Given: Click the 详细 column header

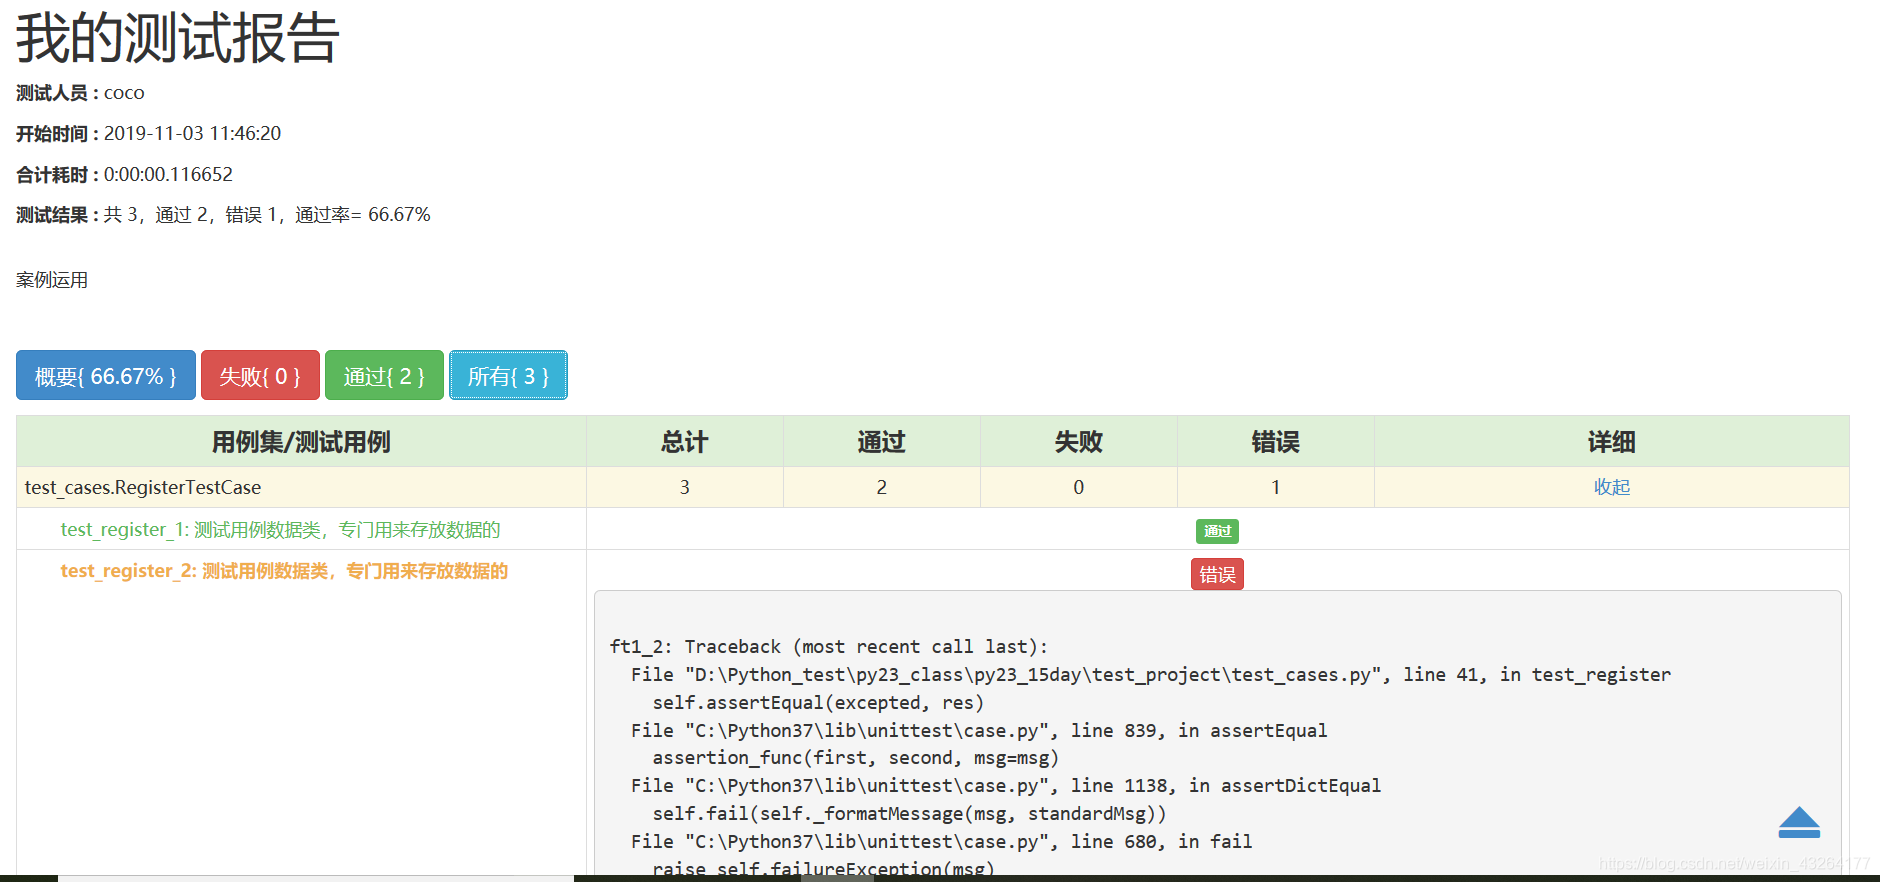Looking at the screenshot, I should (x=1611, y=442).
